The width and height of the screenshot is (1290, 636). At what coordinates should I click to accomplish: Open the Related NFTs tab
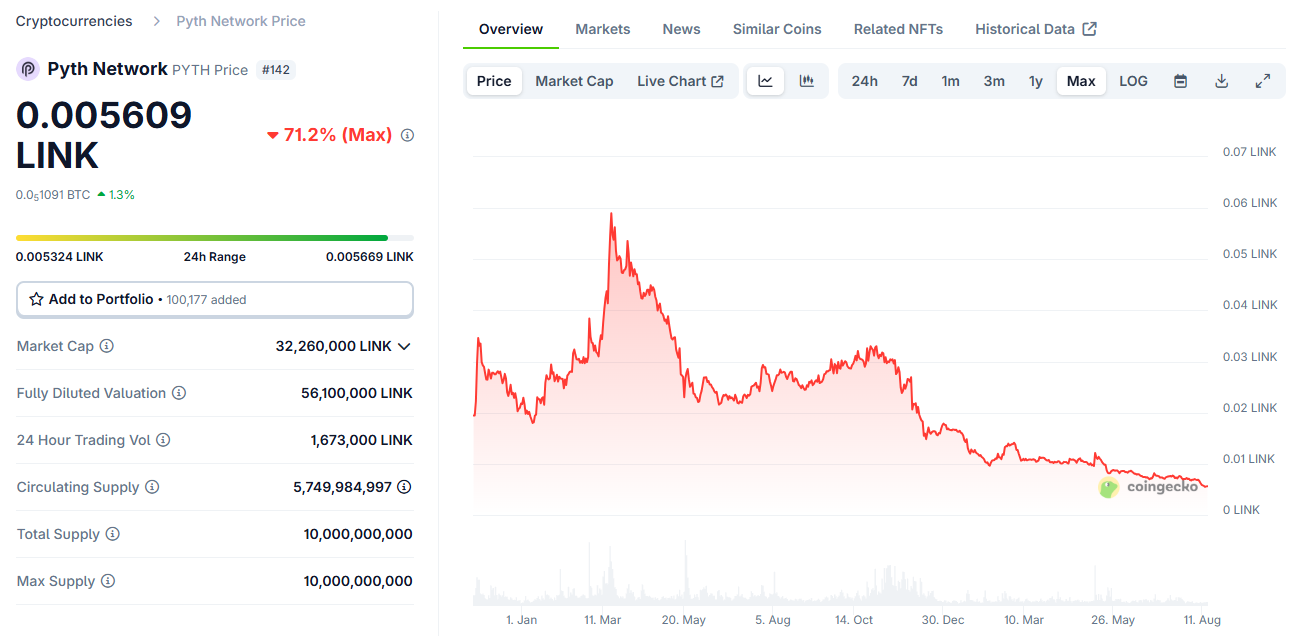click(898, 29)
